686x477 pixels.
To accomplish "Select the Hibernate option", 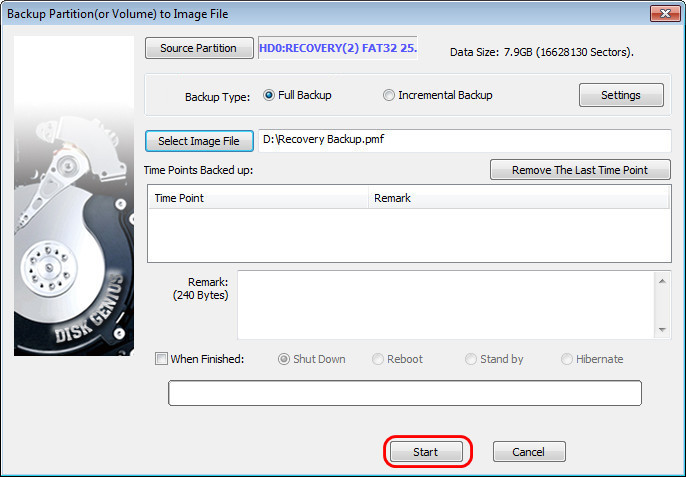I will [x=567, y=359].
